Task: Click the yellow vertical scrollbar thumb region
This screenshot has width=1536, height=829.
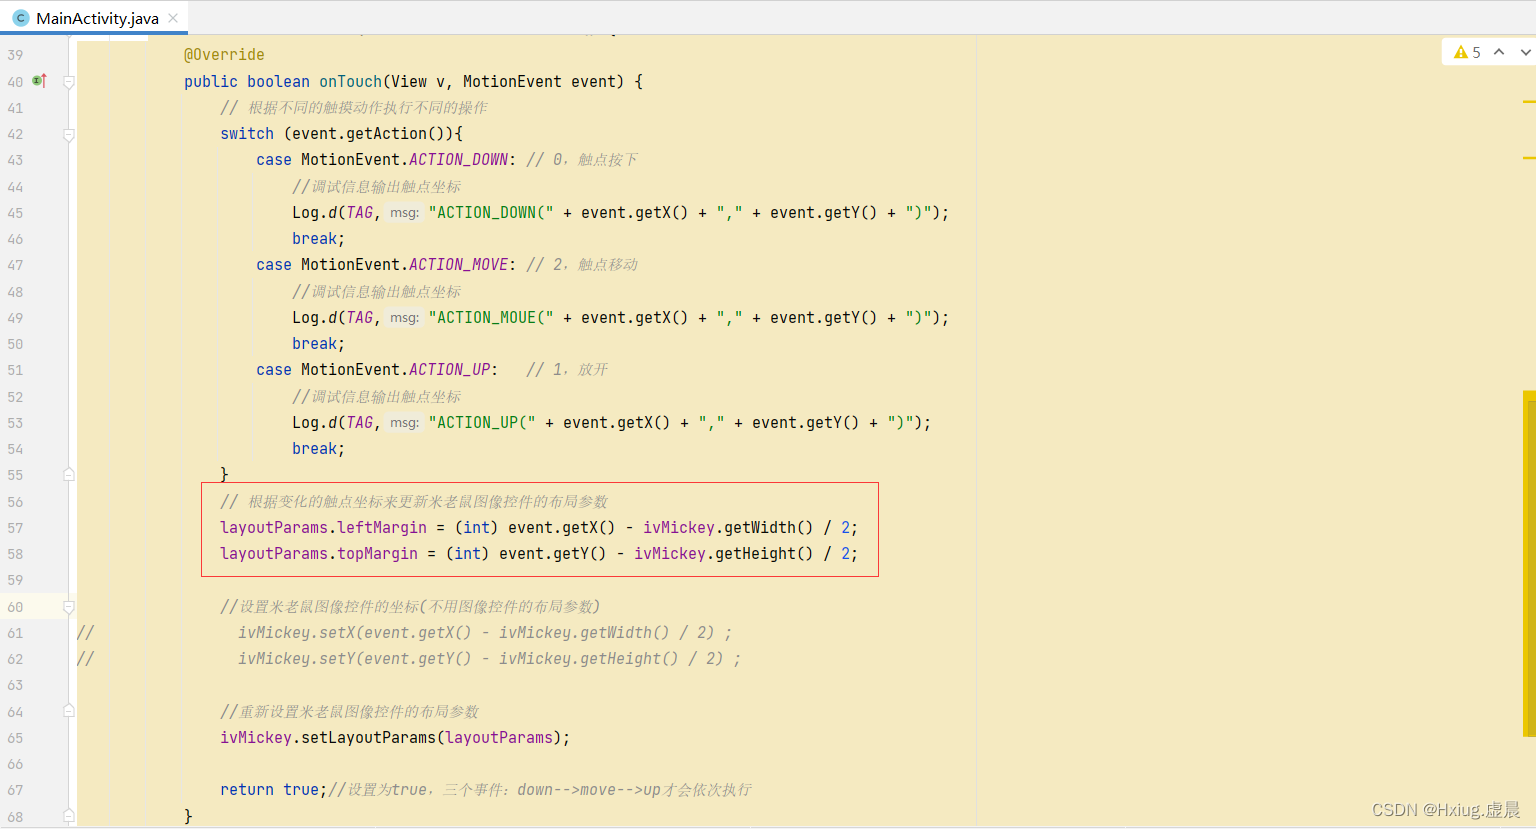Action: (x=1529, y=563)
